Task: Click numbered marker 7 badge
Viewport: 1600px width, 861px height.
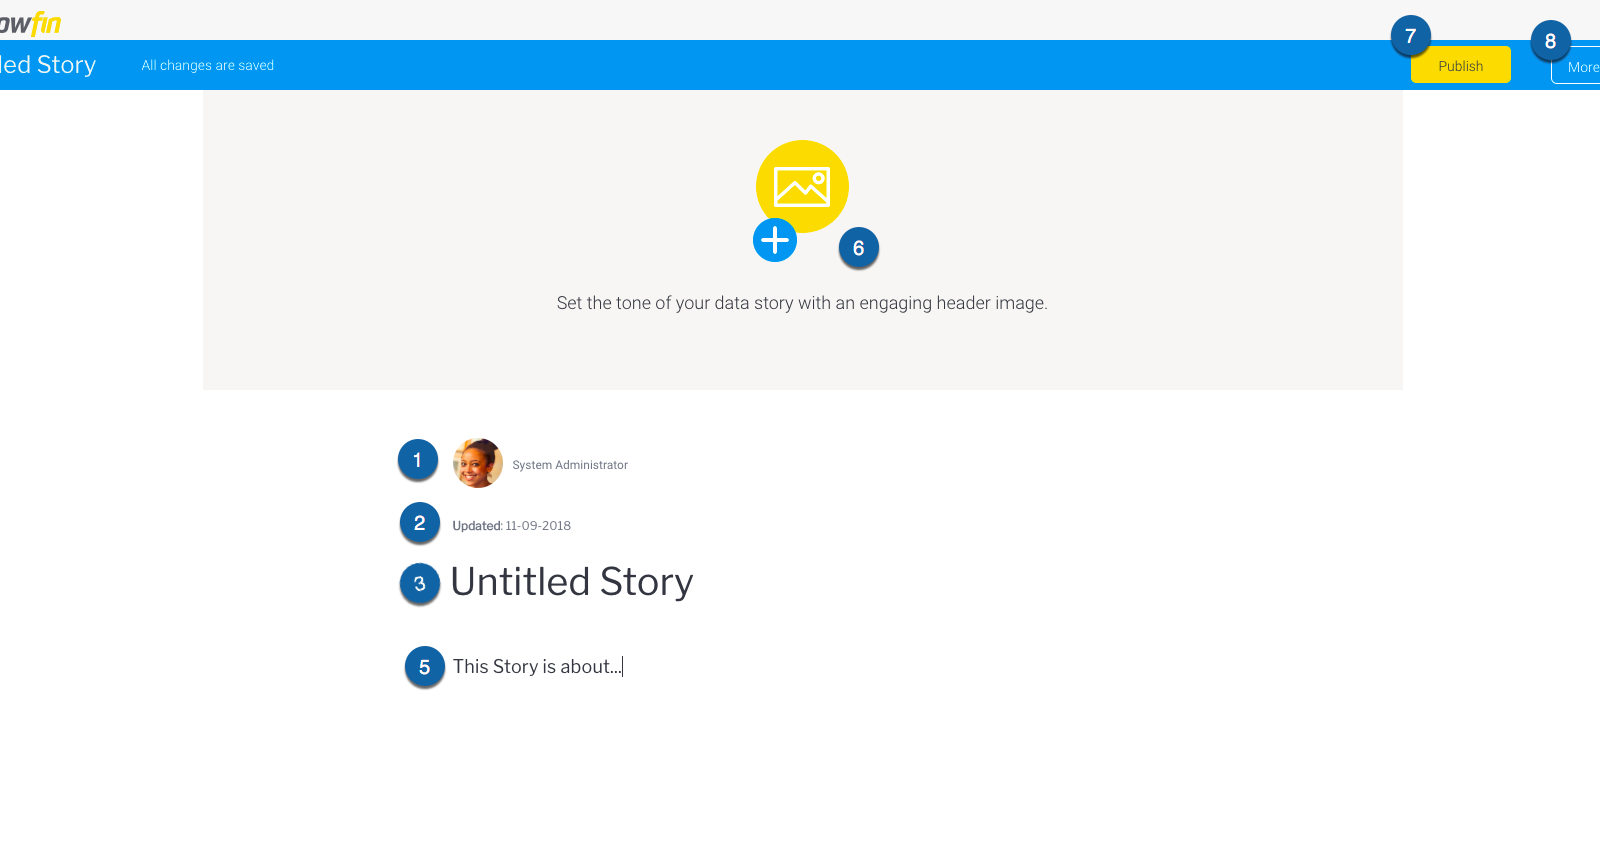Action: point(1411,36)
